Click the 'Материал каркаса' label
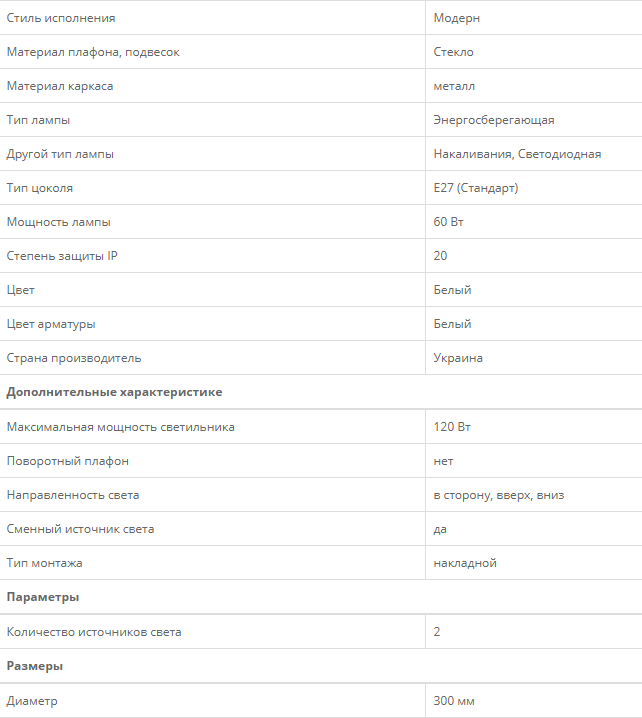642x718 pixels. coord(60,86)
